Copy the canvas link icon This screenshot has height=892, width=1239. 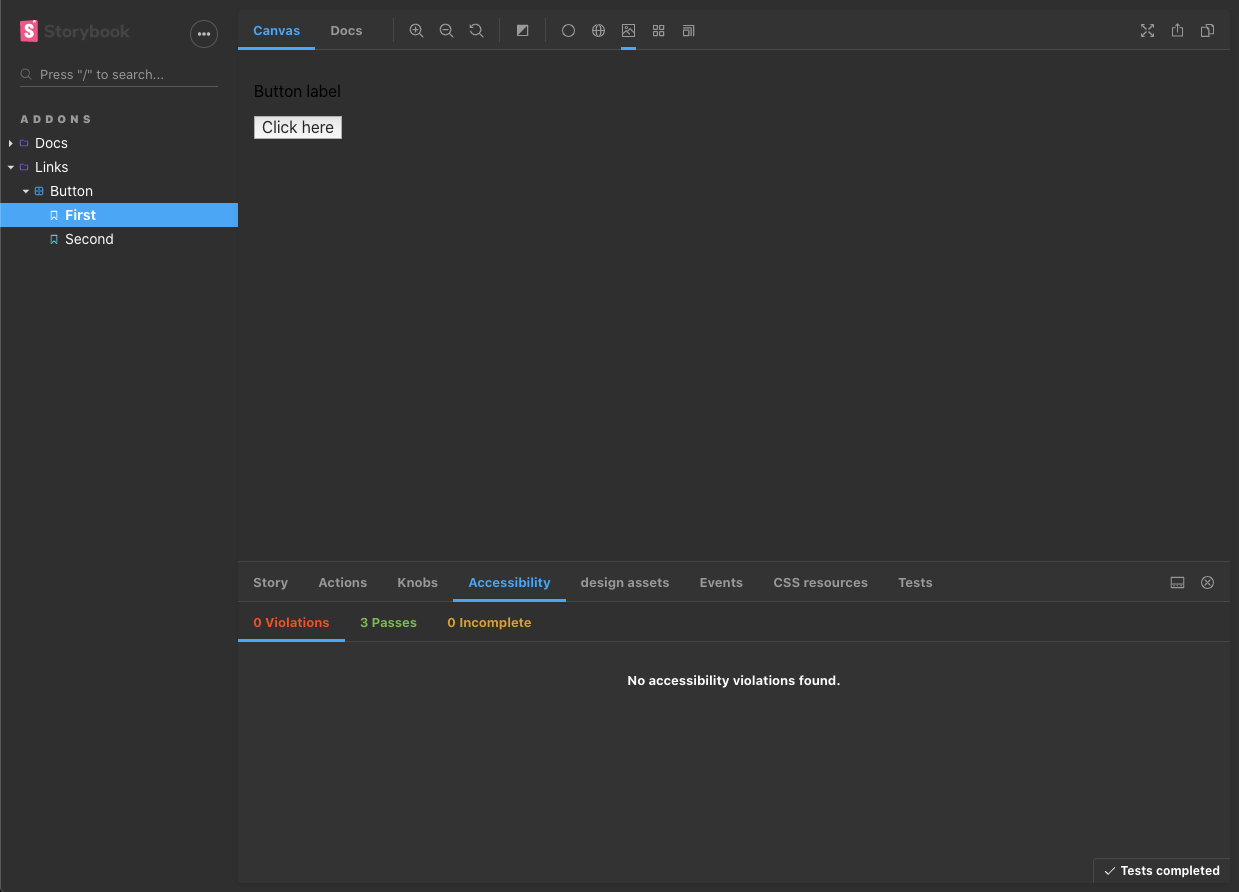click(1207, 31)
